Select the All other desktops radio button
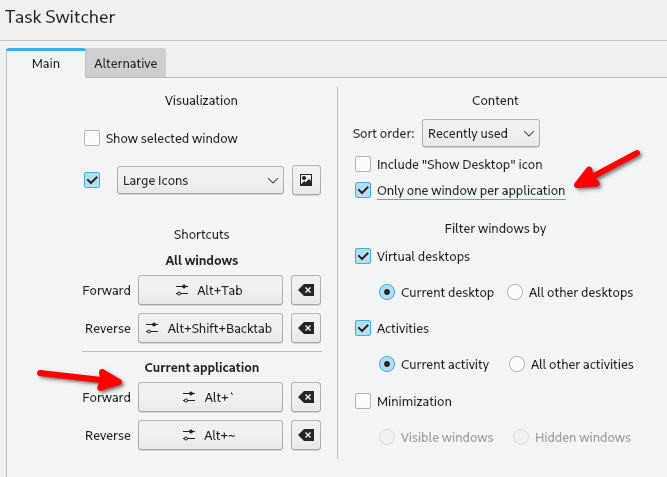 pyautogui.click(x=516, y=293)
